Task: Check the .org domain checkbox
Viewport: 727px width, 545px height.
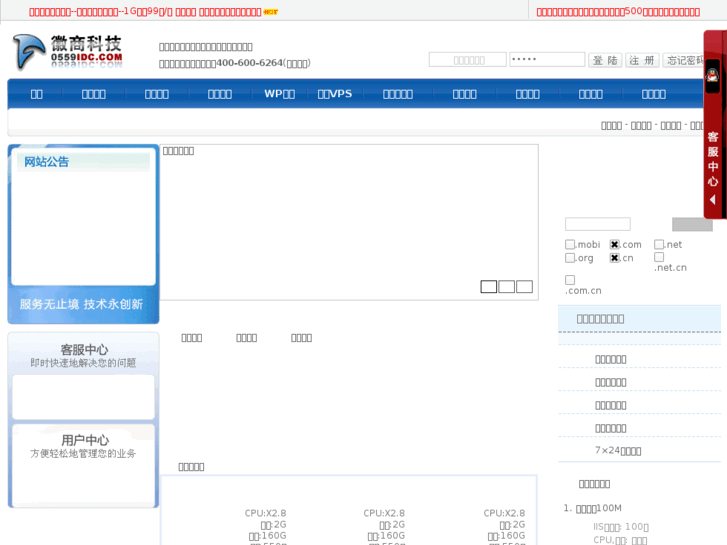Action: point(570,257)
